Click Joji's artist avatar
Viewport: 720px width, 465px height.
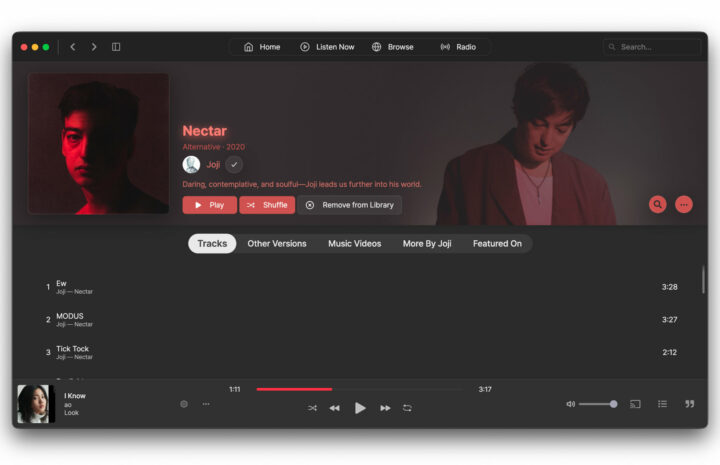pyautogui.click(x=191, y=164)
